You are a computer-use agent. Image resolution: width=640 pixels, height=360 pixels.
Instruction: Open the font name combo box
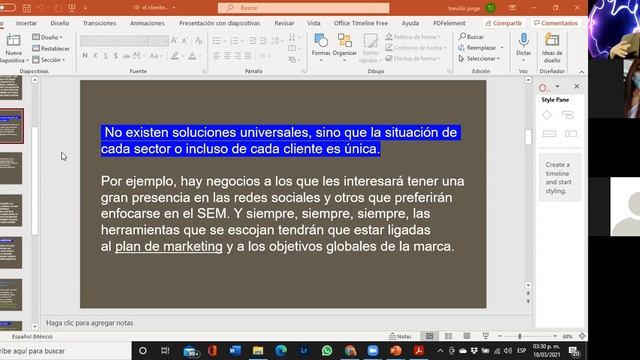[113, 41]
